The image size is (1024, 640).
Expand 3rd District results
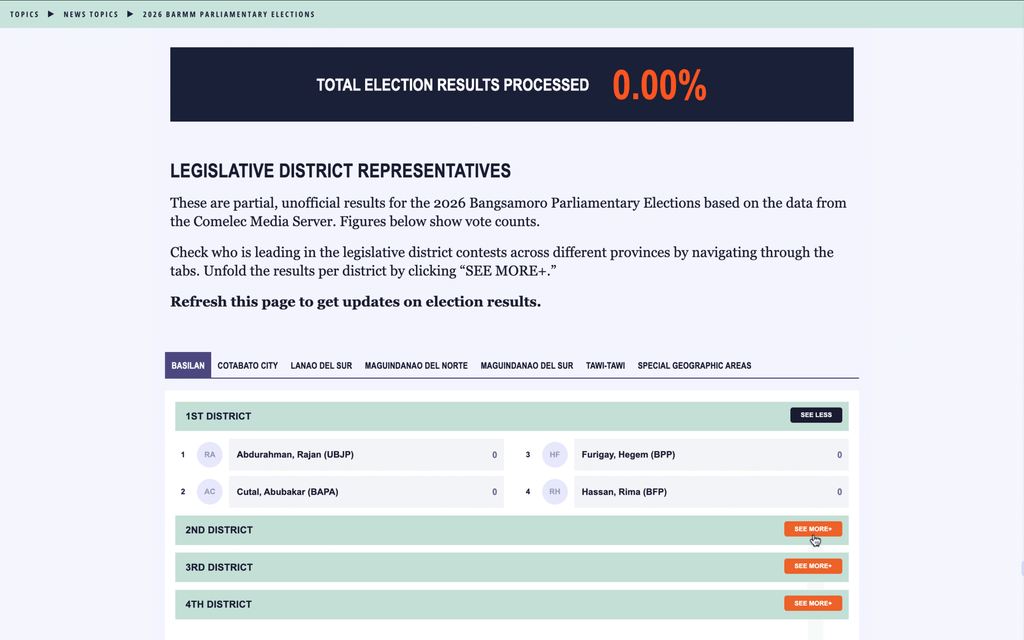tap(813, 566)
